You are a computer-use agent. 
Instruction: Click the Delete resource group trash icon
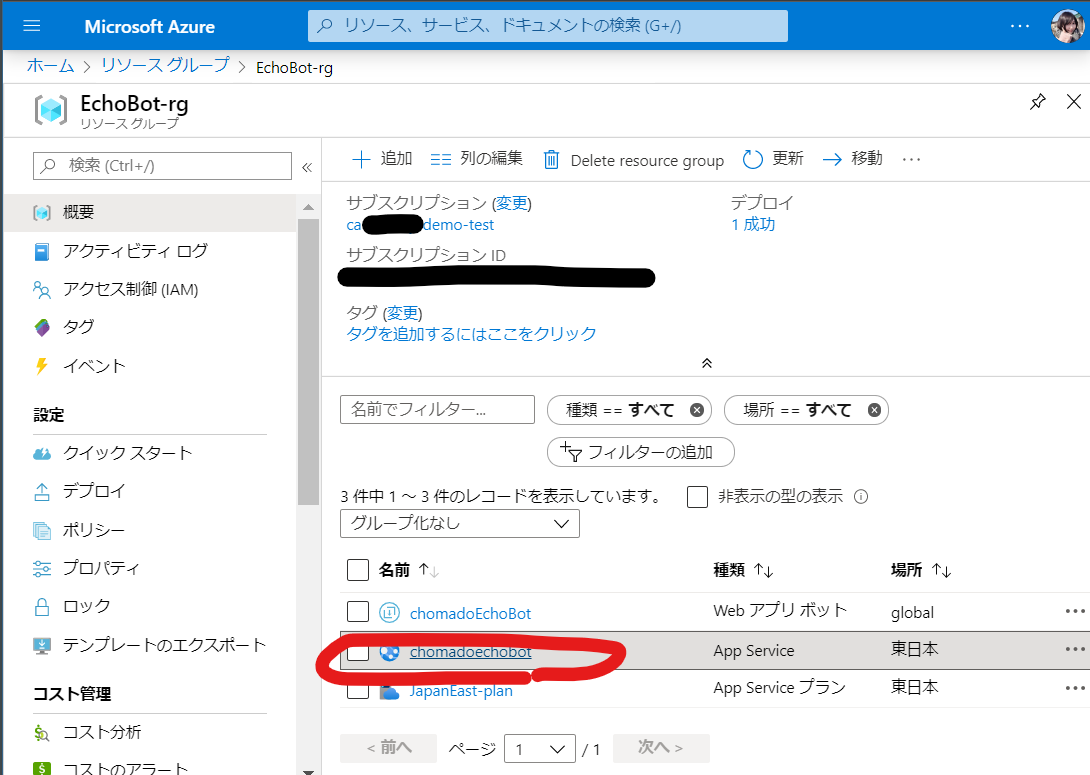coord(551,160)
